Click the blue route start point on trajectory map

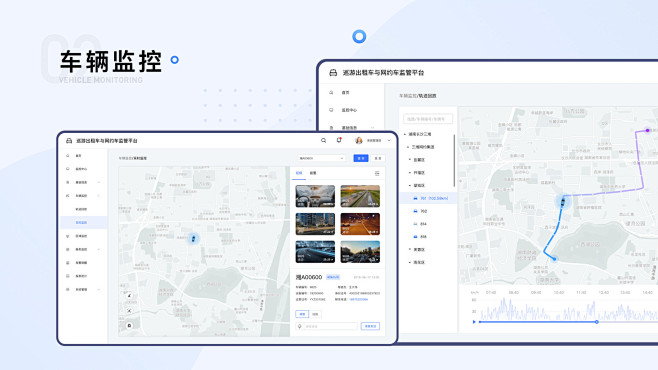click(554, 259)
